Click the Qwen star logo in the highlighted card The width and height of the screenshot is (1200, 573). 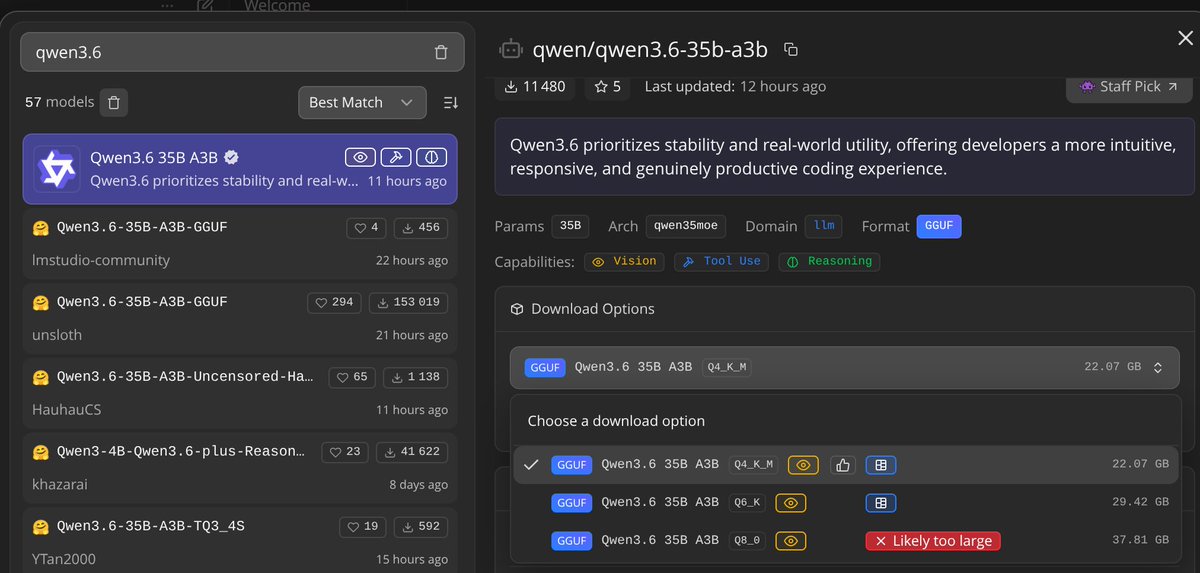coord(56,169)
